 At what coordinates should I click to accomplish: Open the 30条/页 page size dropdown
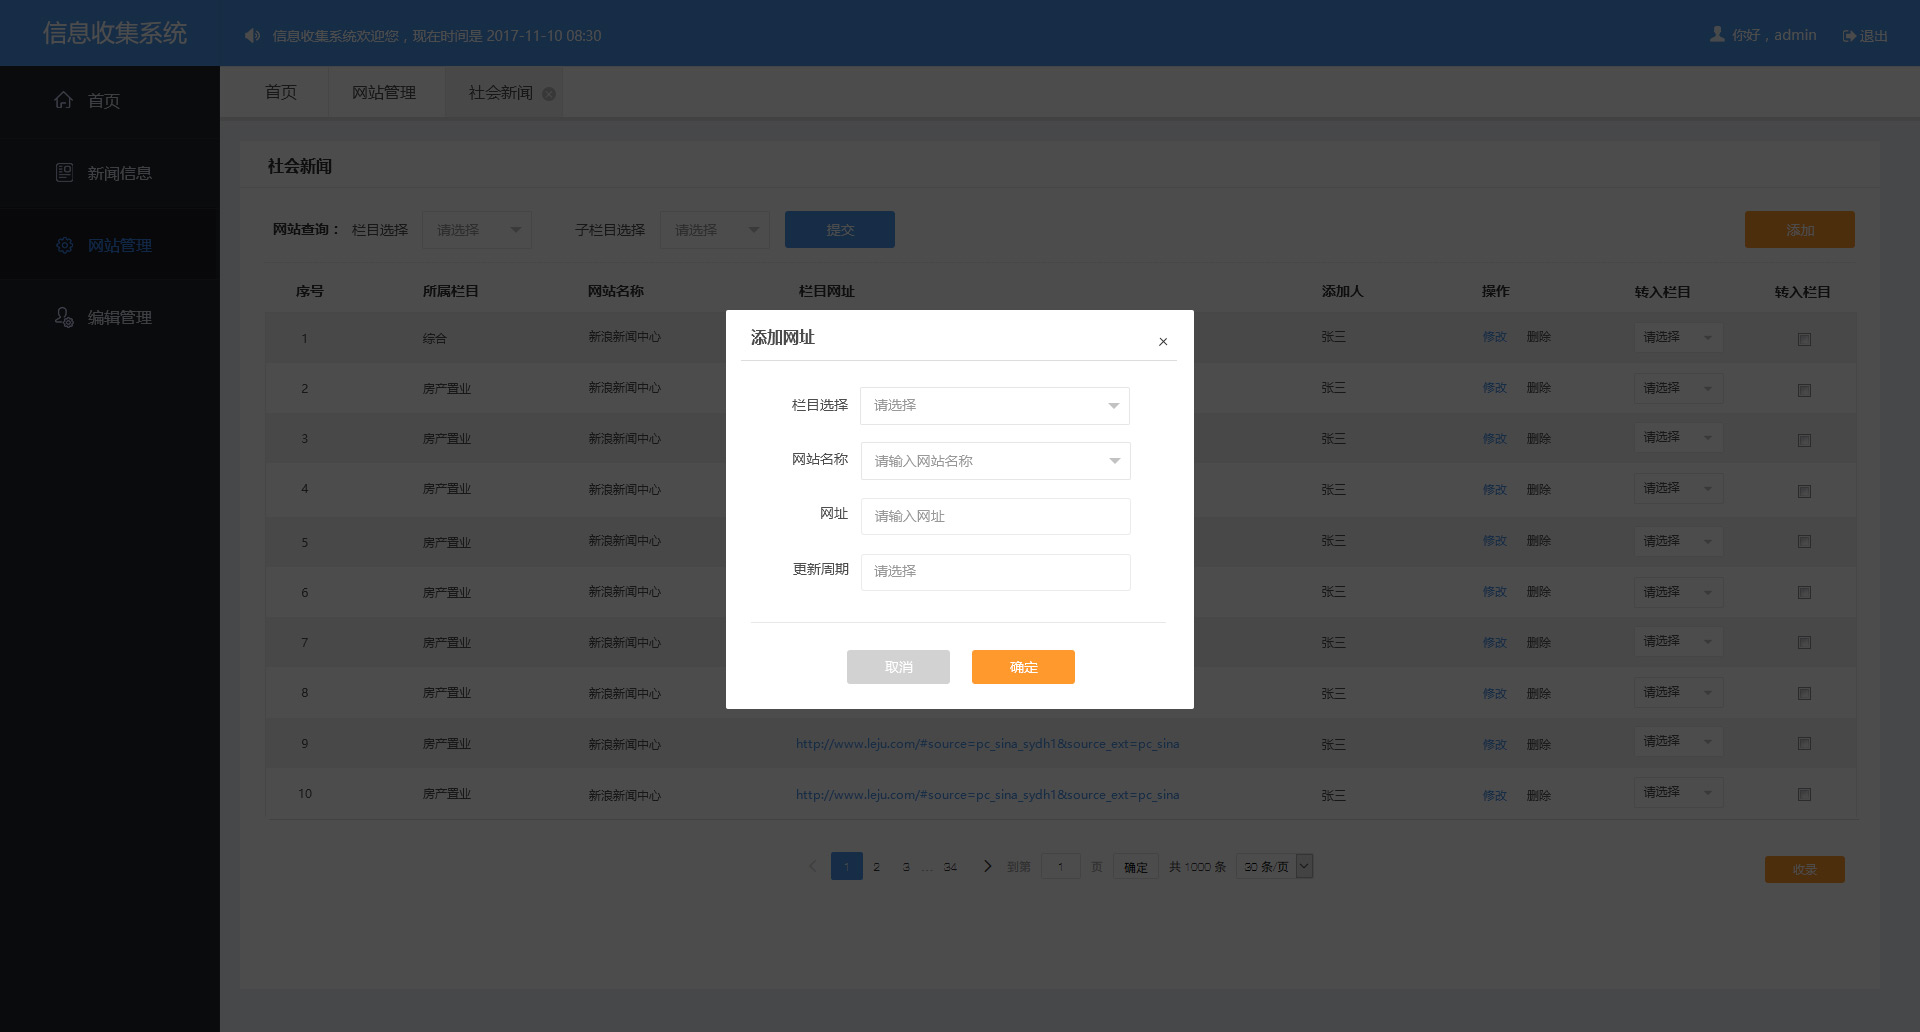[x=1275, y=866]
